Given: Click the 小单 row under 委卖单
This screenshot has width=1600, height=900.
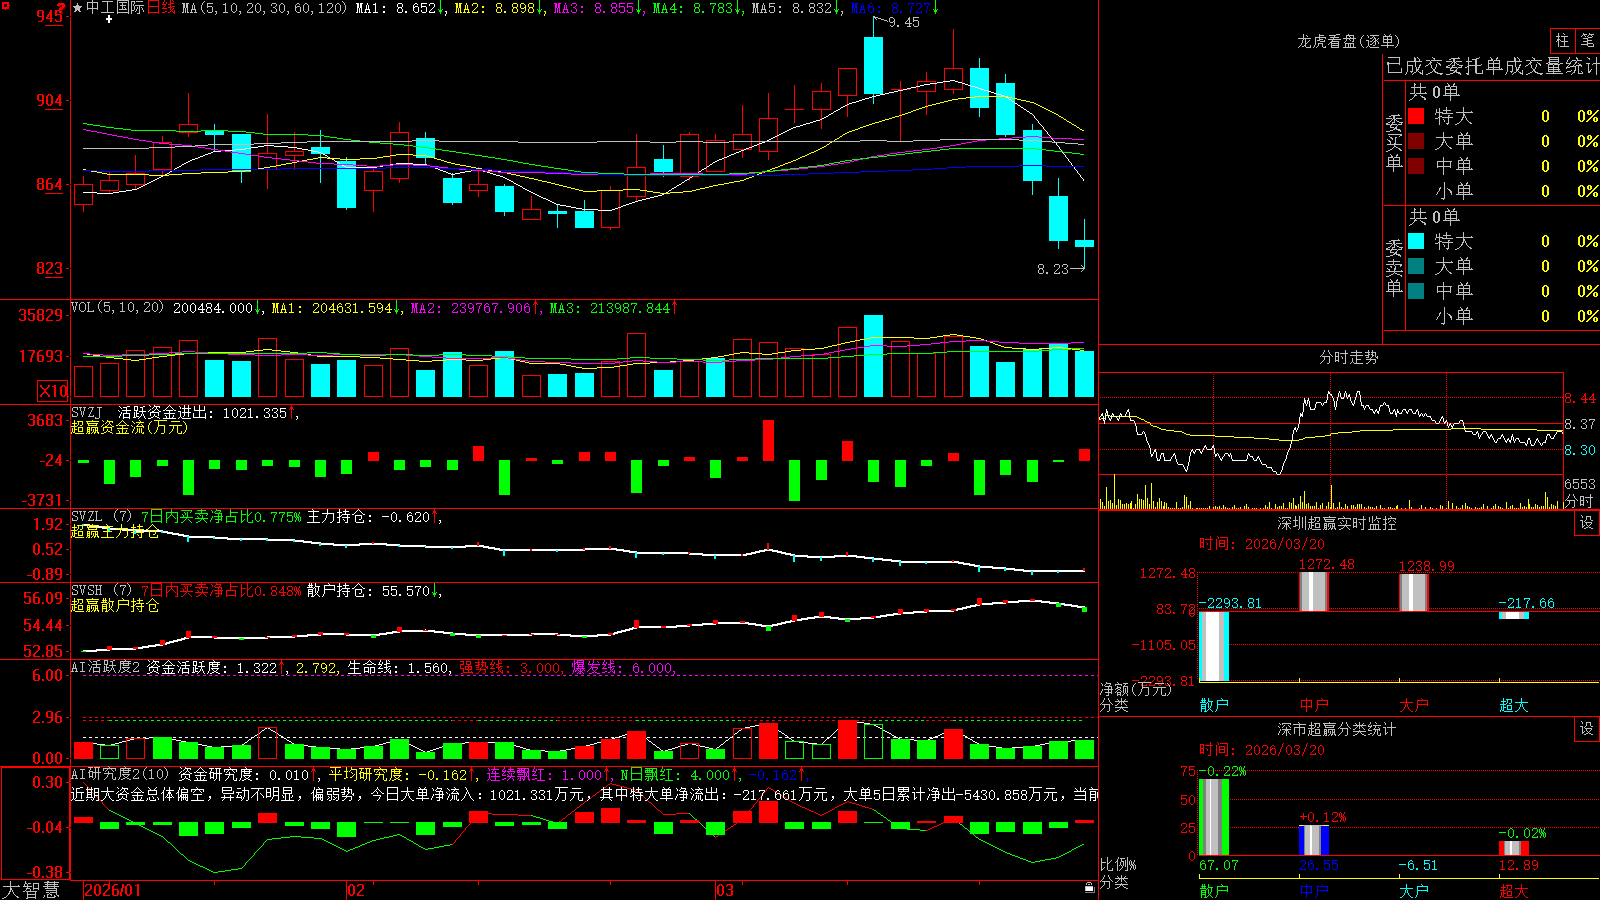Looking at the screenshot, I should point(1503,316).
